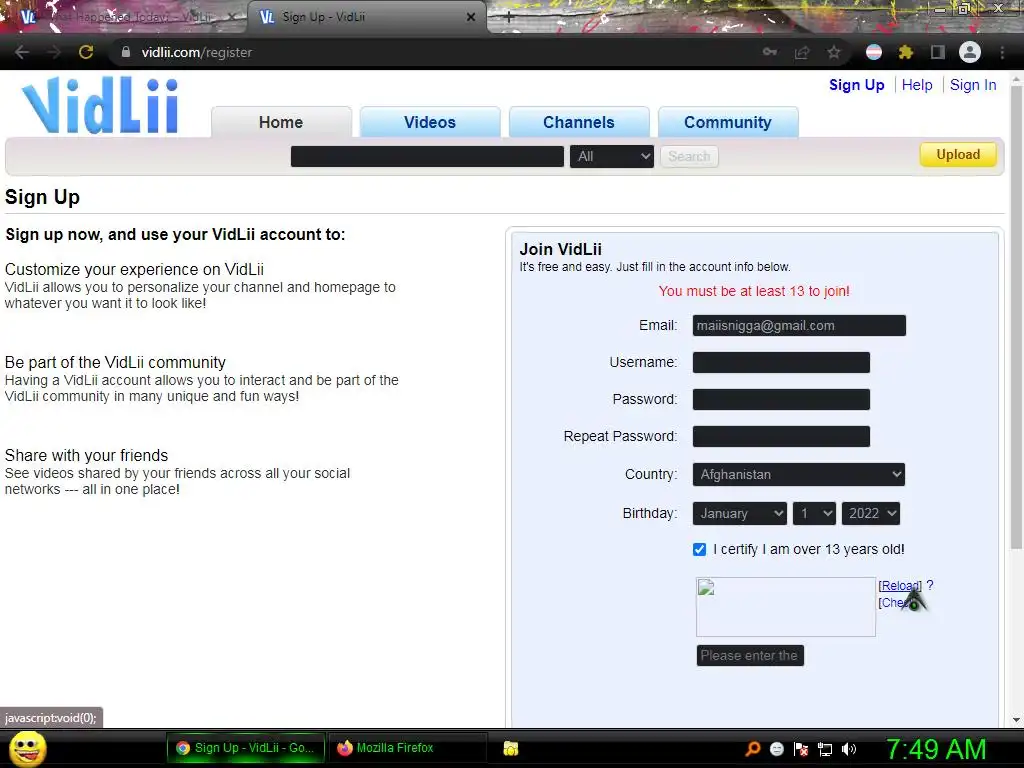
Task: Switch to Mozilla Firefox taskbar window
Action: pos(409,748)
